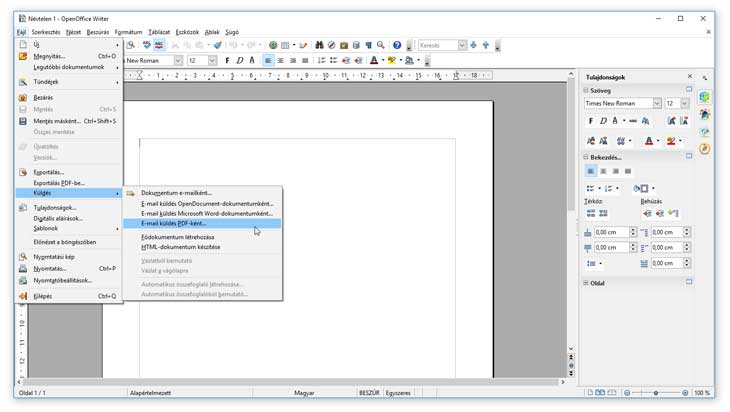Click sidebar increase indent icon
The image size is (730, 412).
[648, 213]
